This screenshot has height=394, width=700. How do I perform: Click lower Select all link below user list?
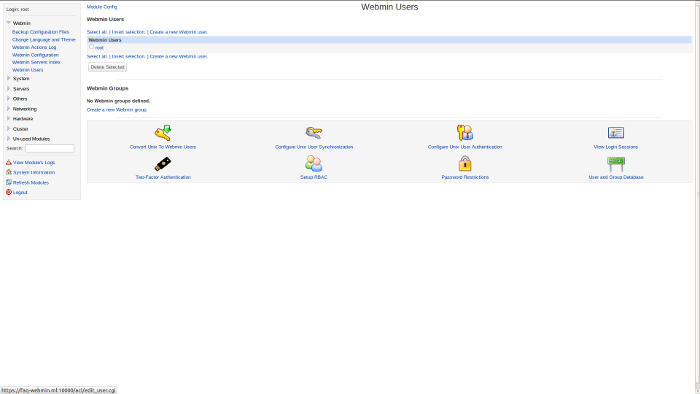coord(97,56)
